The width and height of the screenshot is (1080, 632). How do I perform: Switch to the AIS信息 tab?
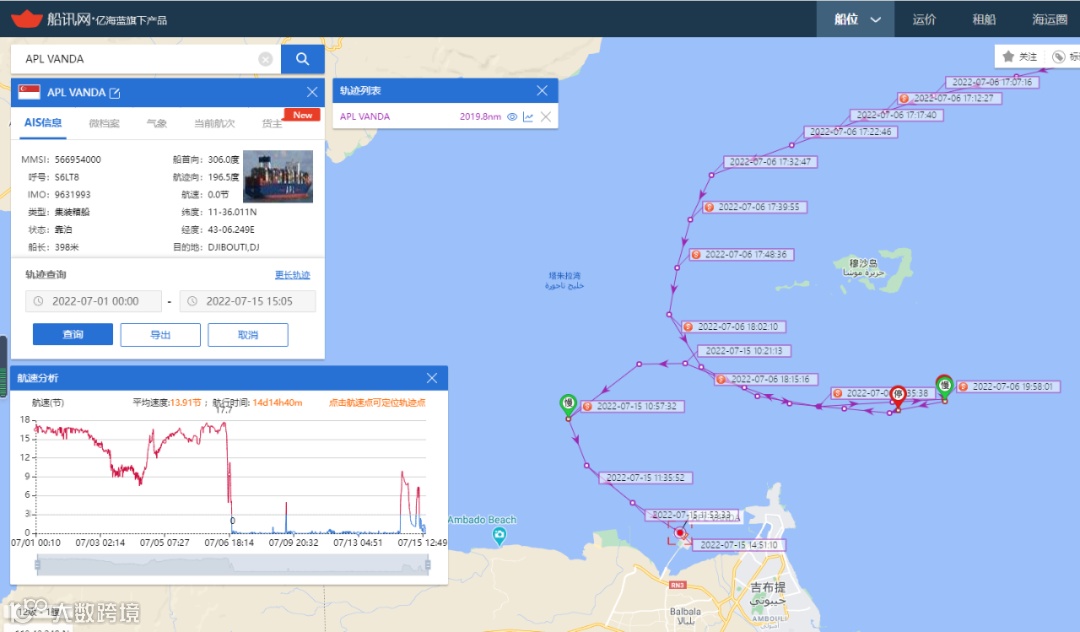[43, 123]
